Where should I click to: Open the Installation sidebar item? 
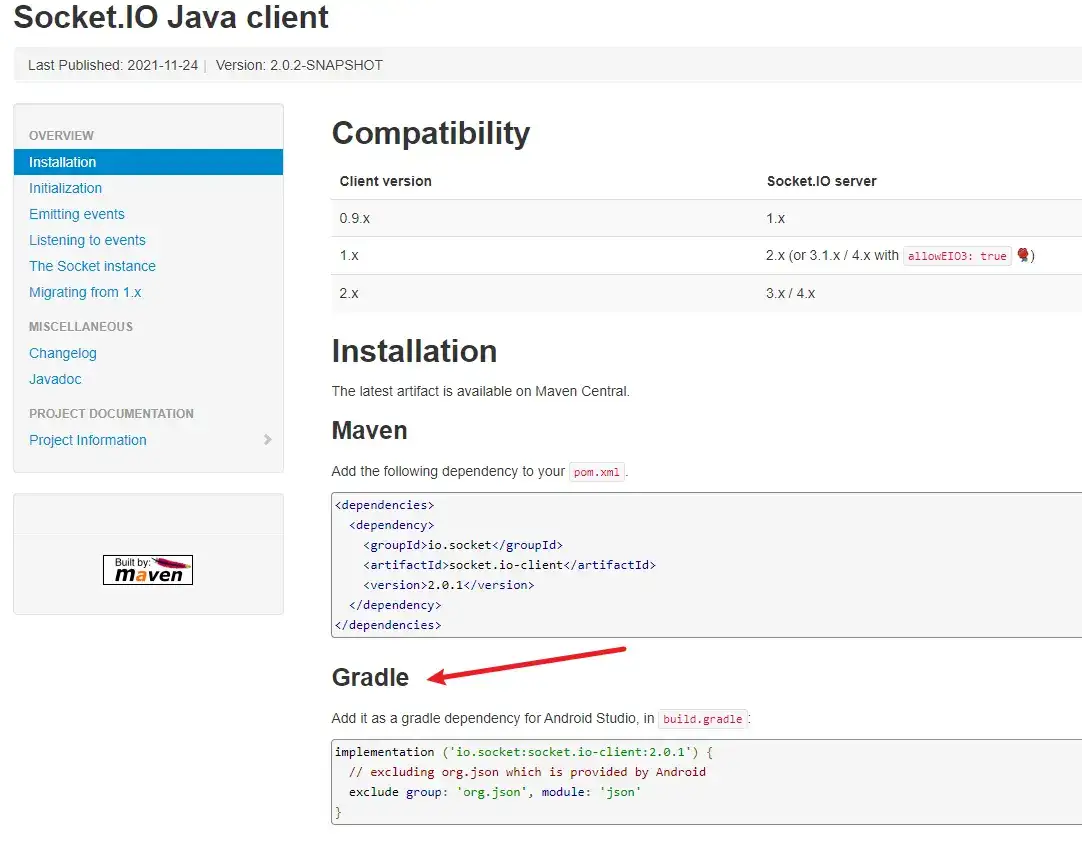point(148,162)
